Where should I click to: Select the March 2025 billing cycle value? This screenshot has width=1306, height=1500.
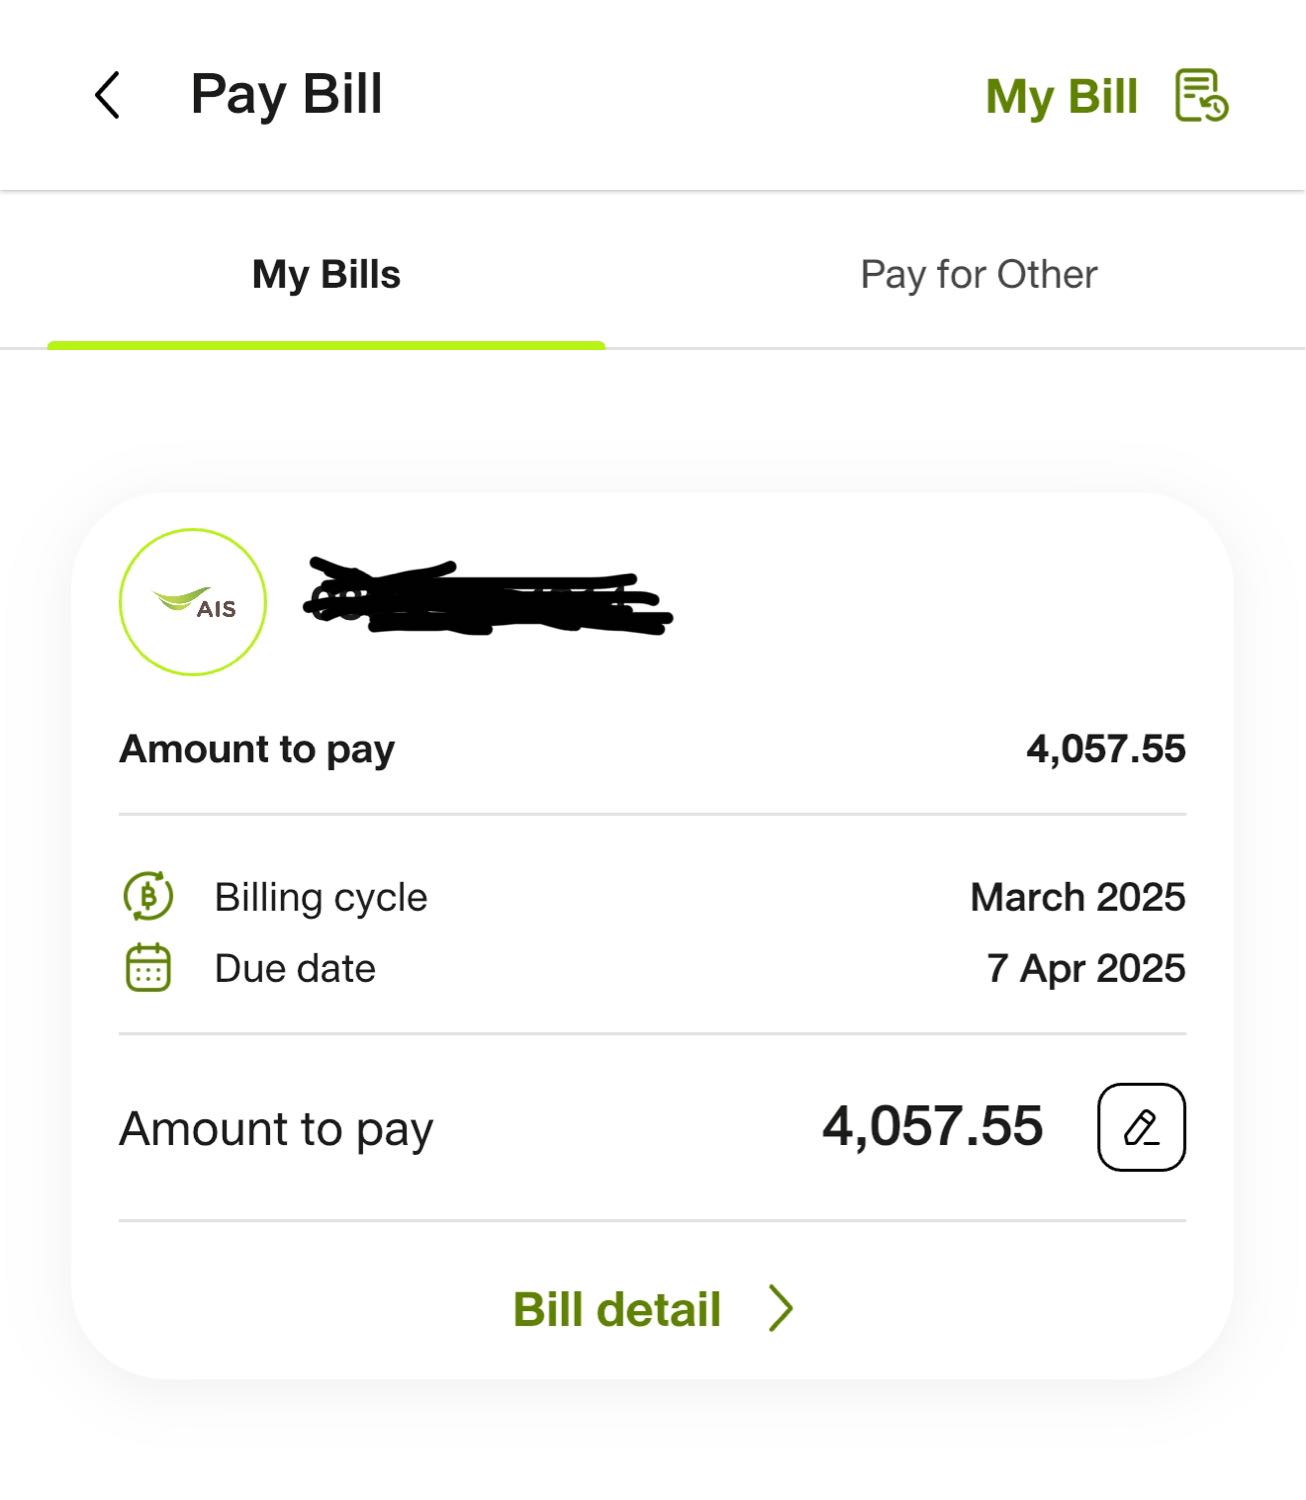tap(1078, 897)
